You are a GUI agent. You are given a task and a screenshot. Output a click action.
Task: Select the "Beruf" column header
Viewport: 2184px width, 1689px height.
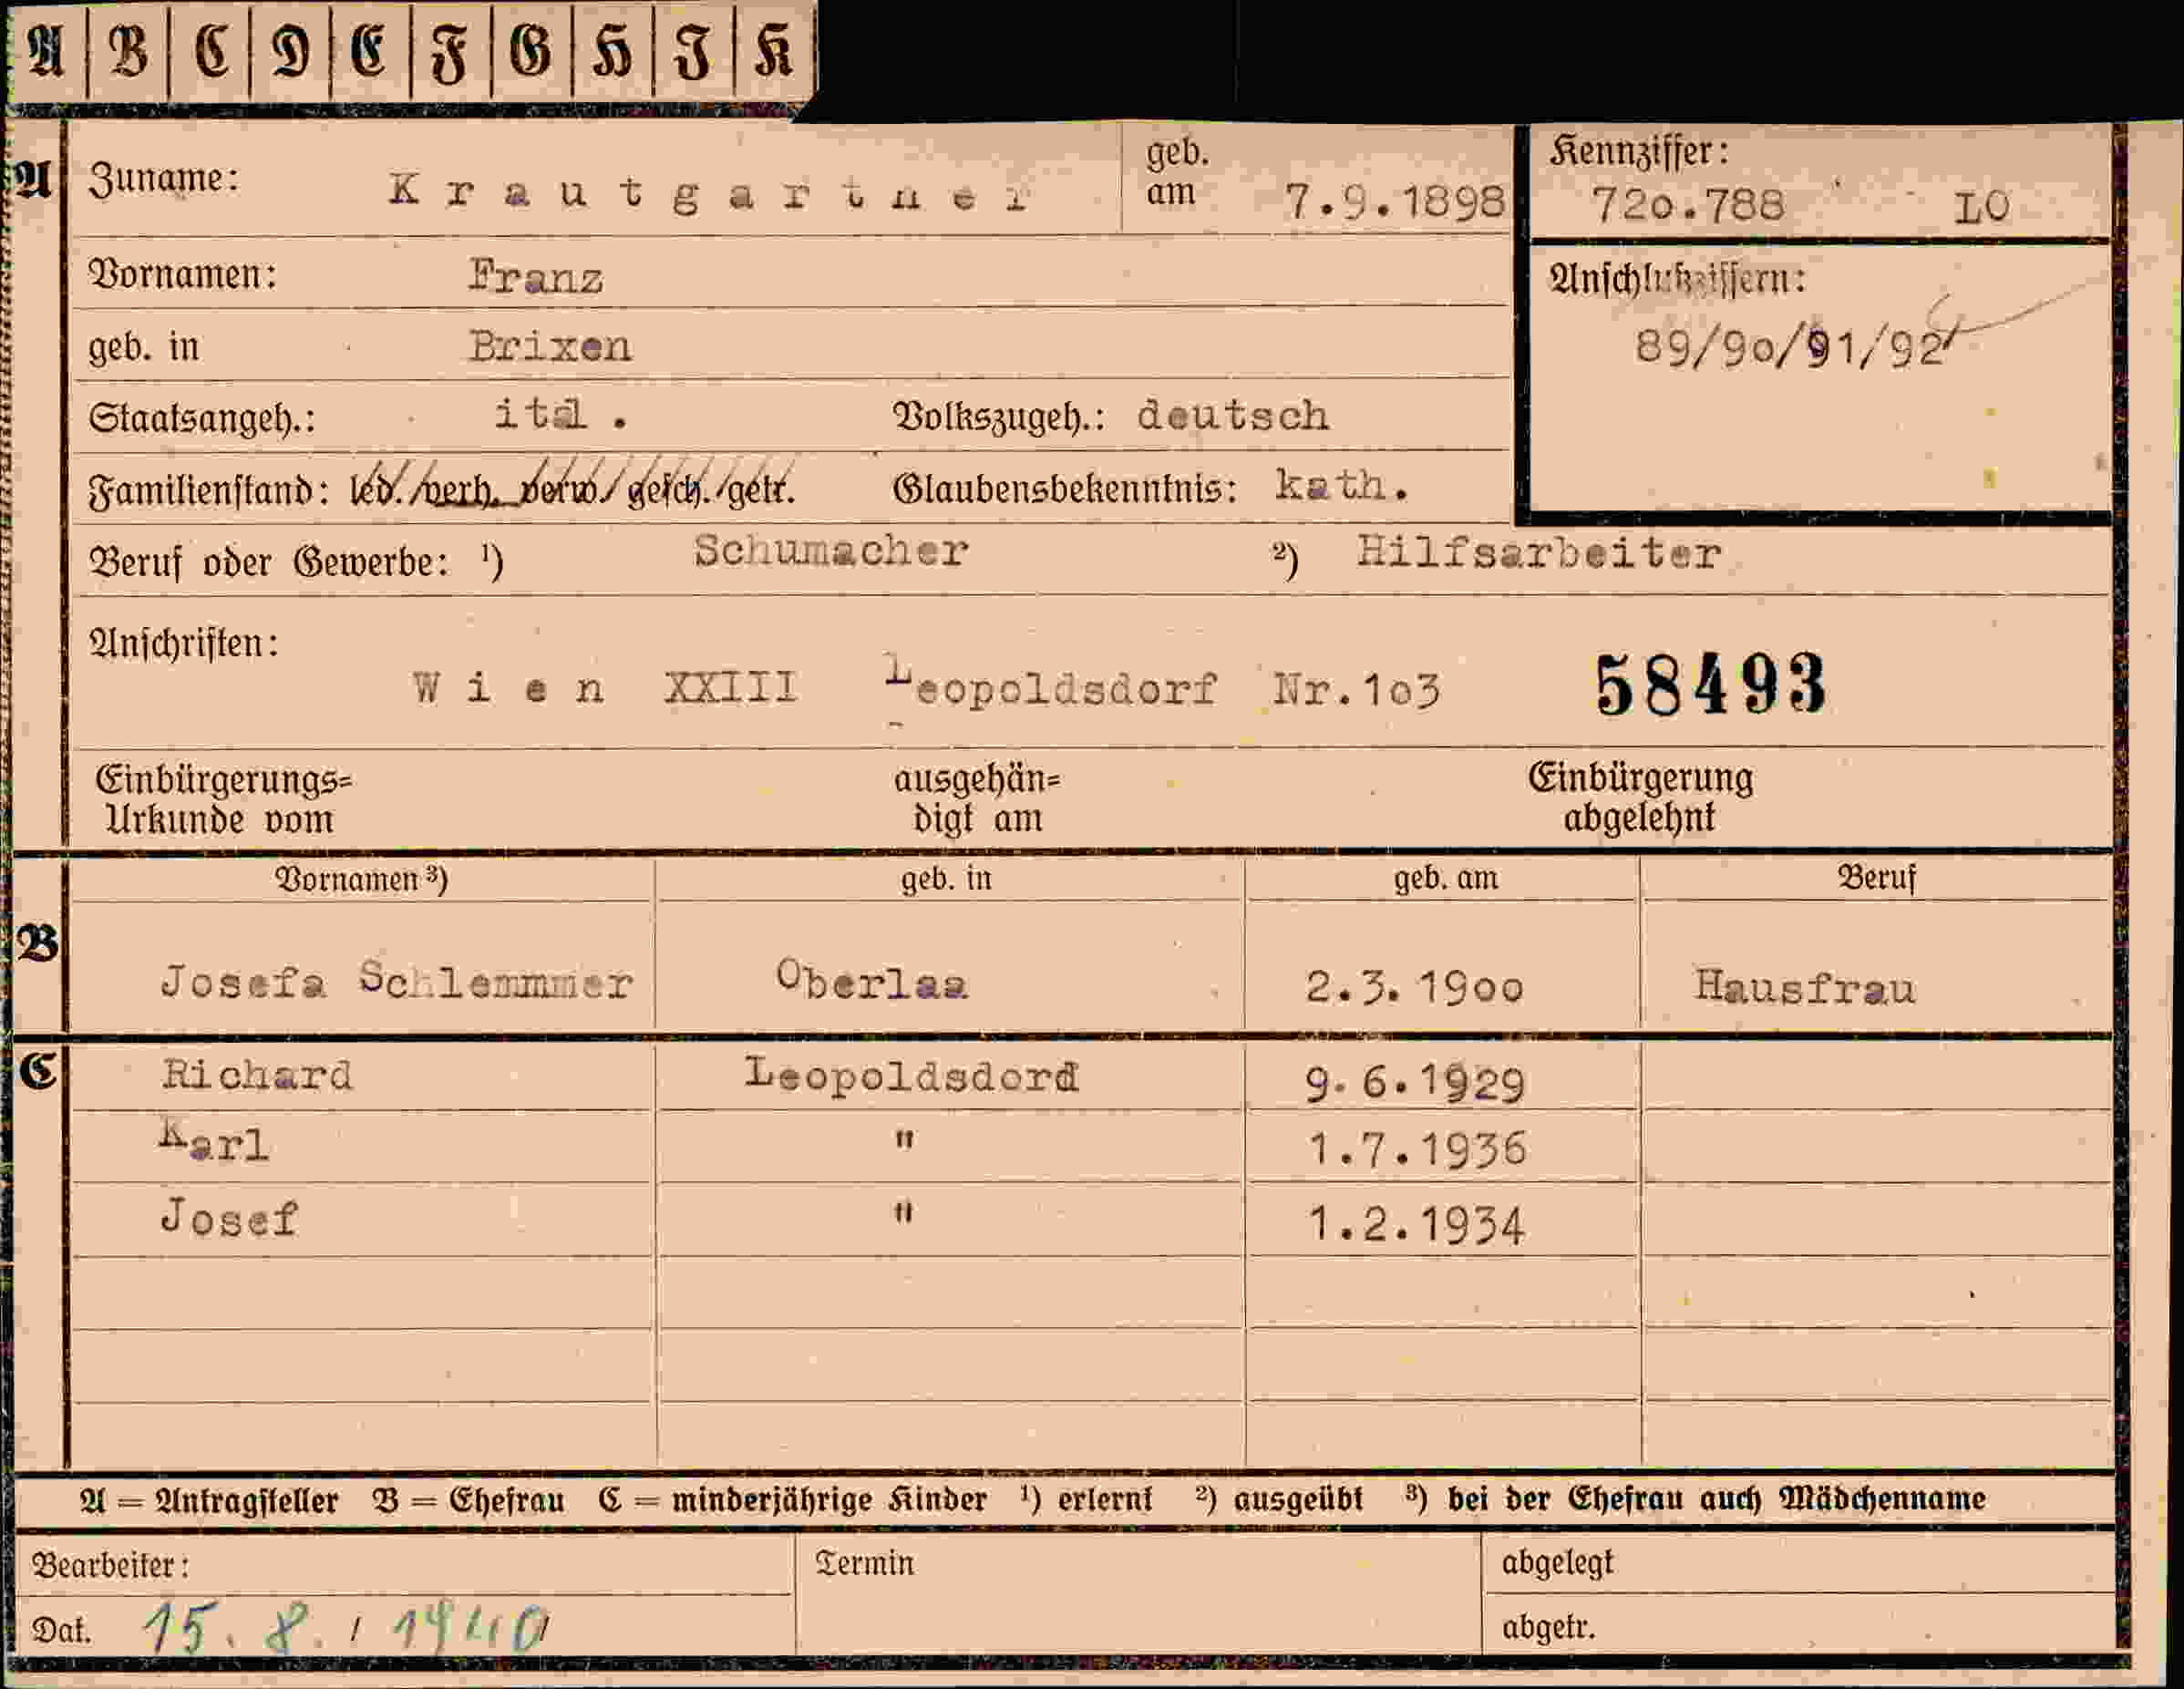(x=1877, y=877)
